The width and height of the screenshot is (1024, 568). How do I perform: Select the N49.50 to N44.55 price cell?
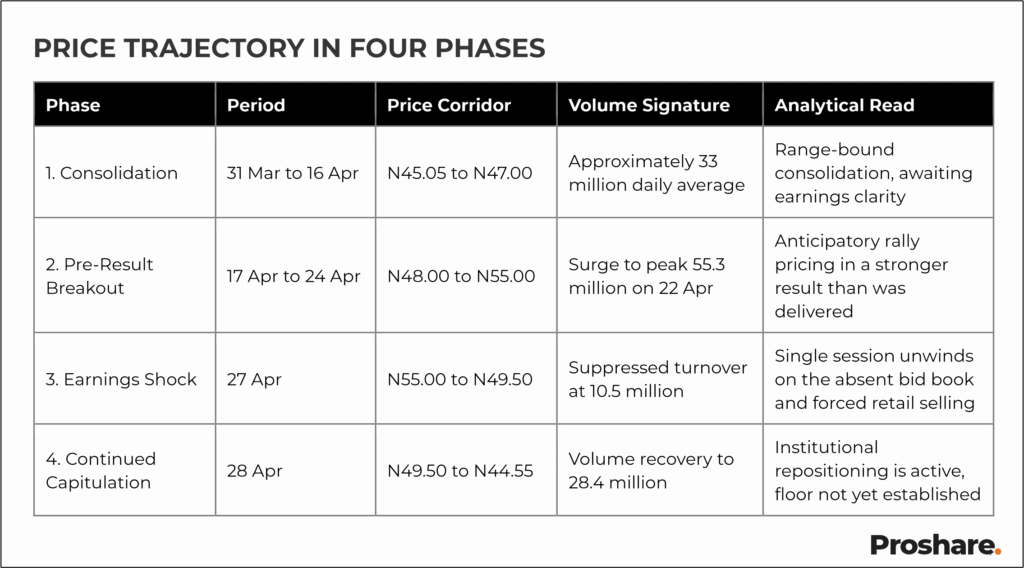(x=460, y=470)
